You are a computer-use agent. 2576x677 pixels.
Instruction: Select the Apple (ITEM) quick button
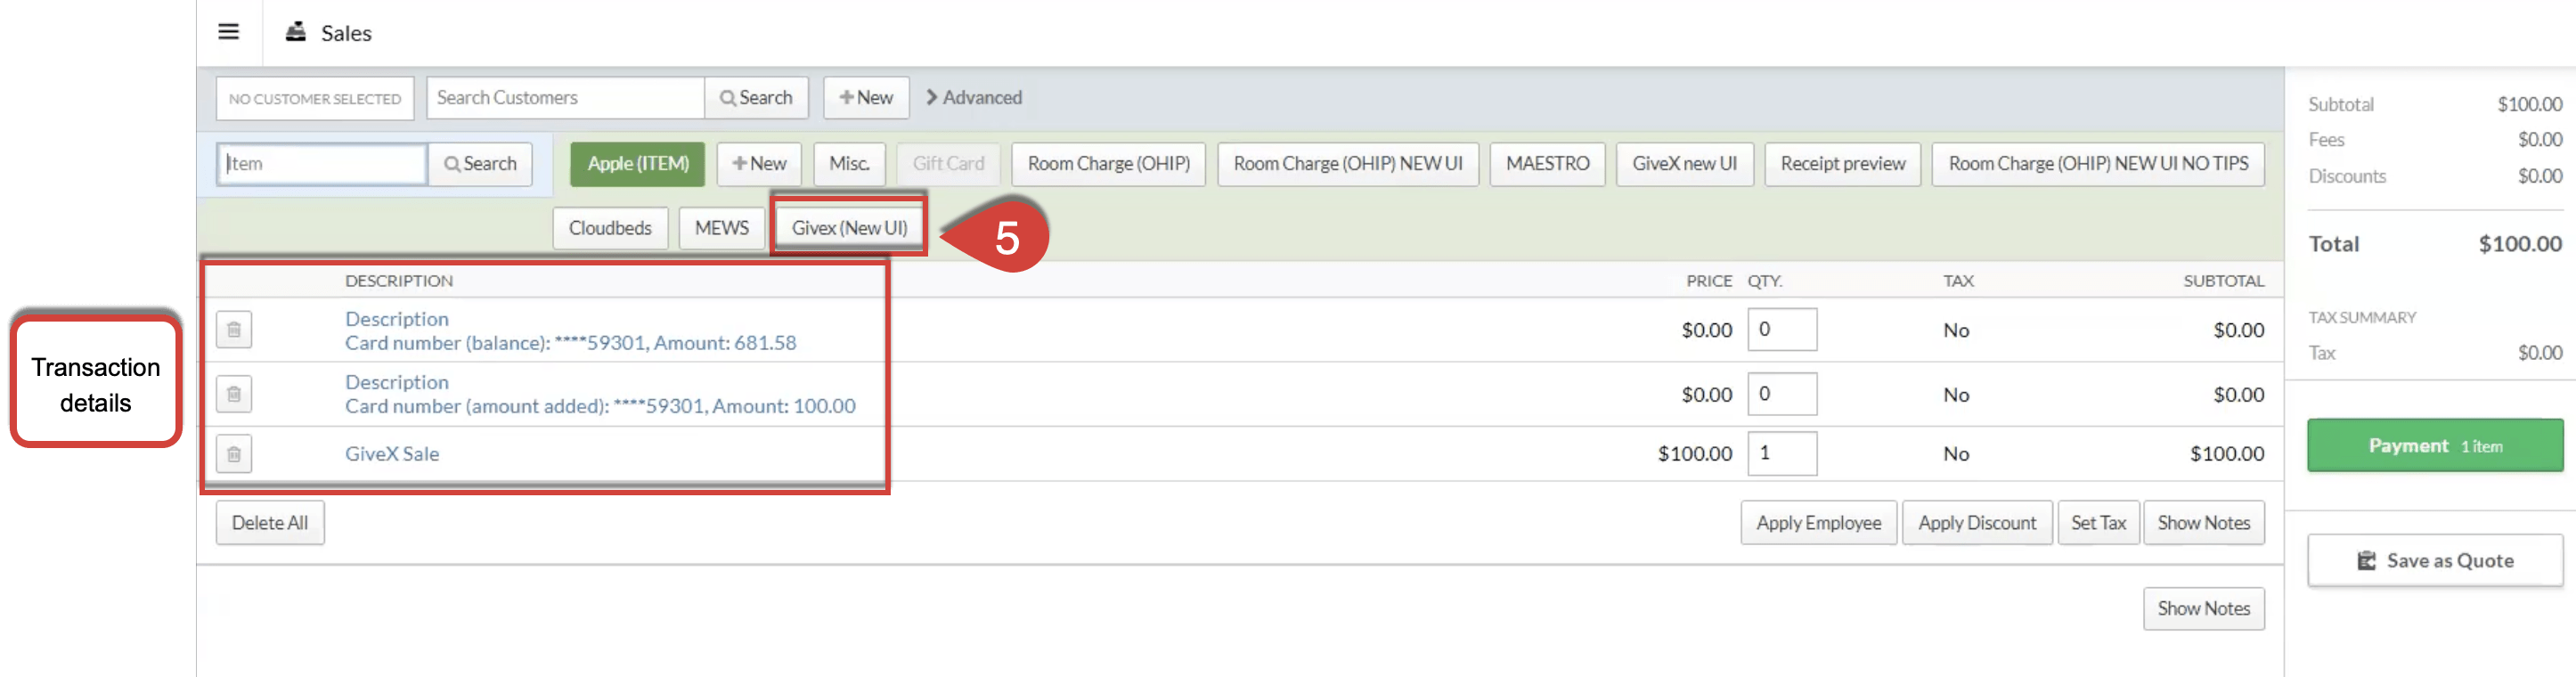(638, 164)
